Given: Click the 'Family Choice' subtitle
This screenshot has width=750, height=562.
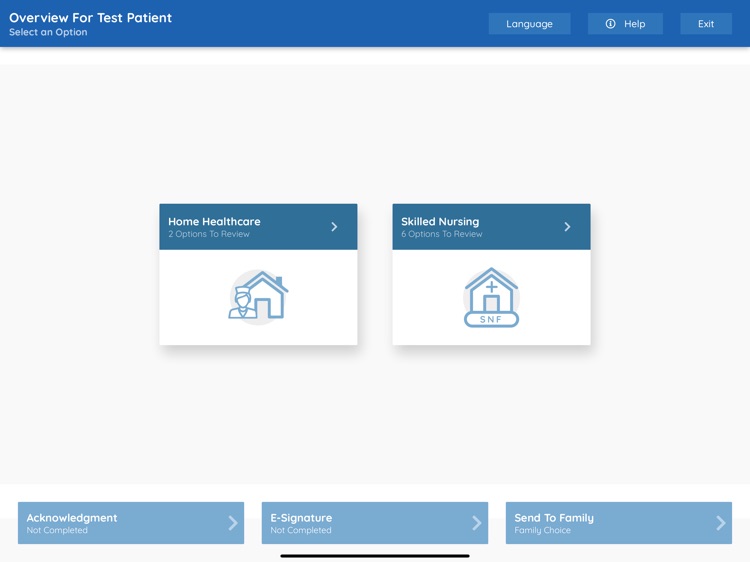Looking at the screenshot, I should (x=542, y=530).
